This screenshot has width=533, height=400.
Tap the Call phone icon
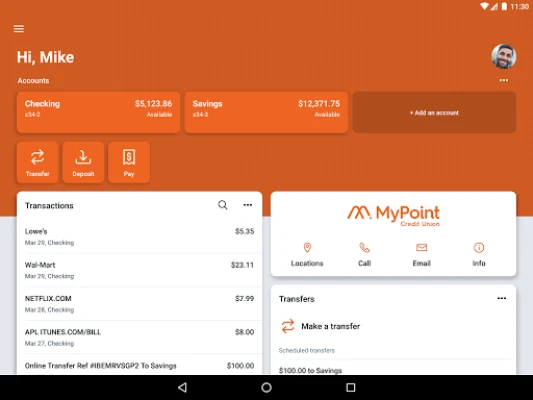364,248
